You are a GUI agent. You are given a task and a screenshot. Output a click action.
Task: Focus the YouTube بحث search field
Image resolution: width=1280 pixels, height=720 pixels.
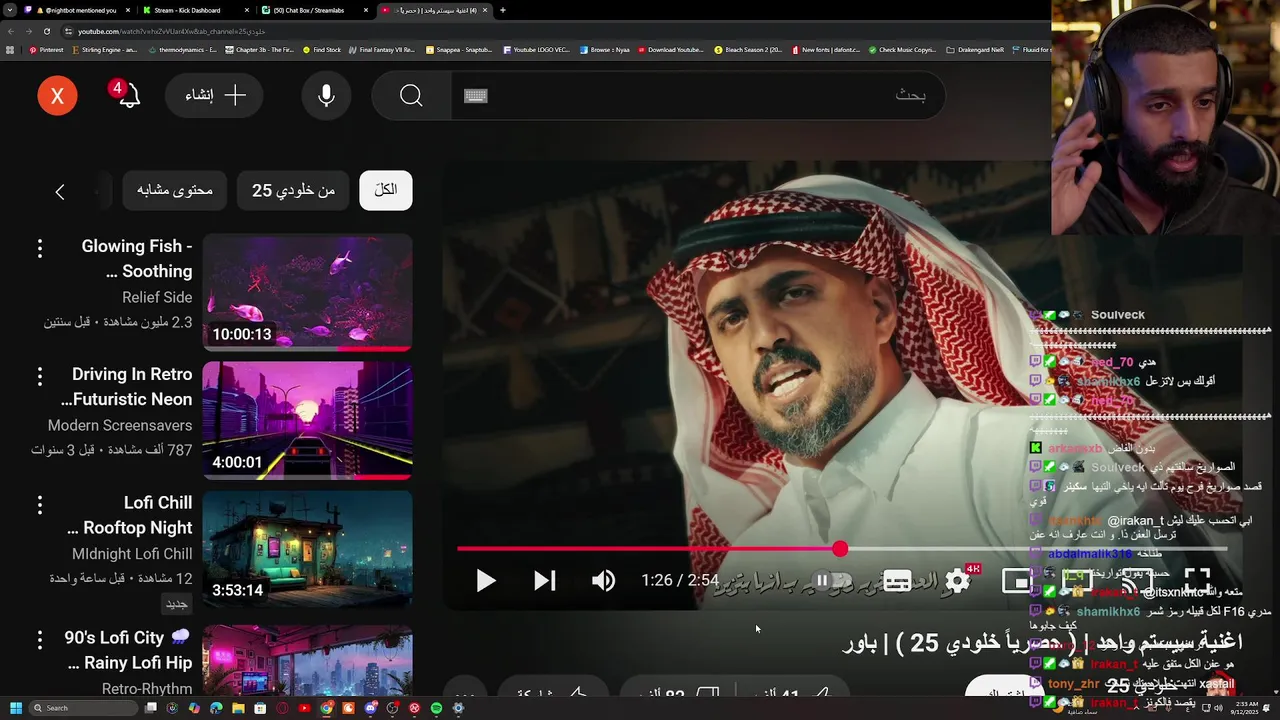[700, 96]
